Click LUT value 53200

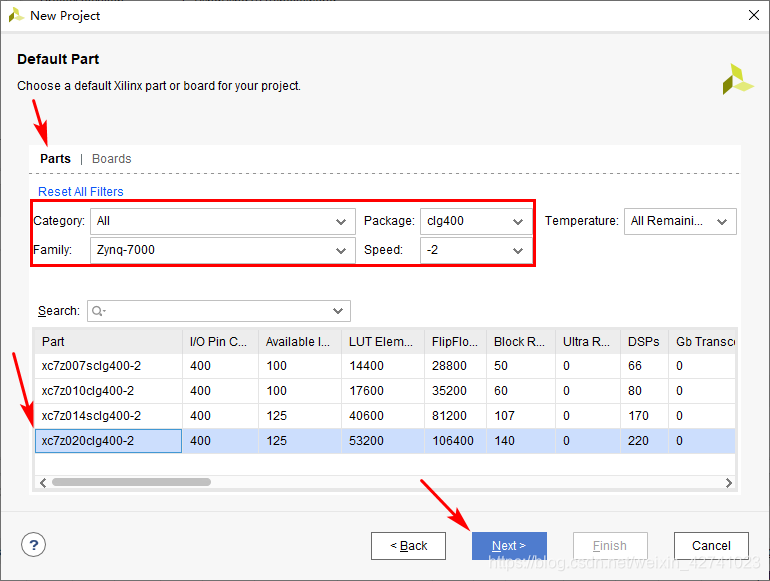(x=366, y=441)
